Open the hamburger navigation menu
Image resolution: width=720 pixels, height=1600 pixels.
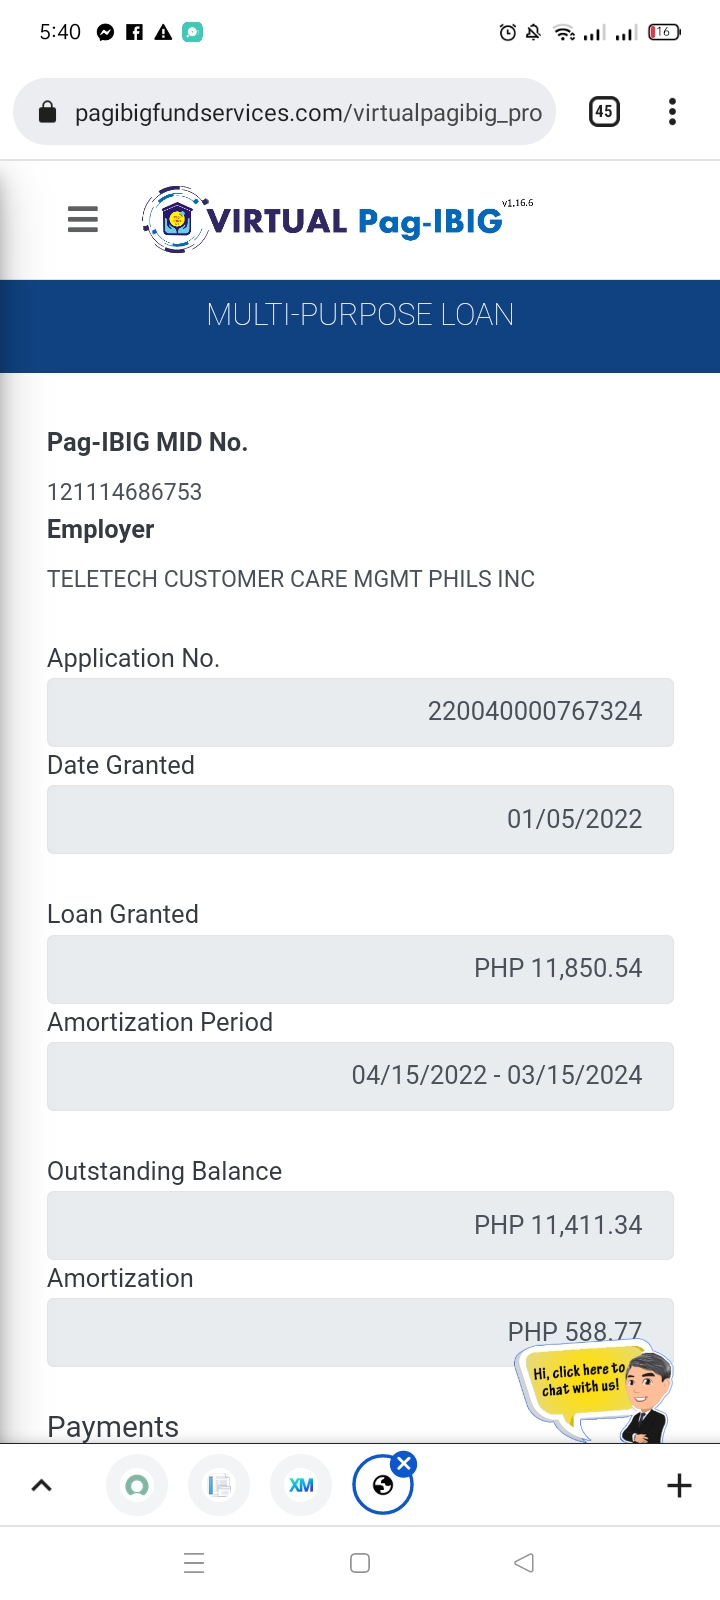click(83, 219)
